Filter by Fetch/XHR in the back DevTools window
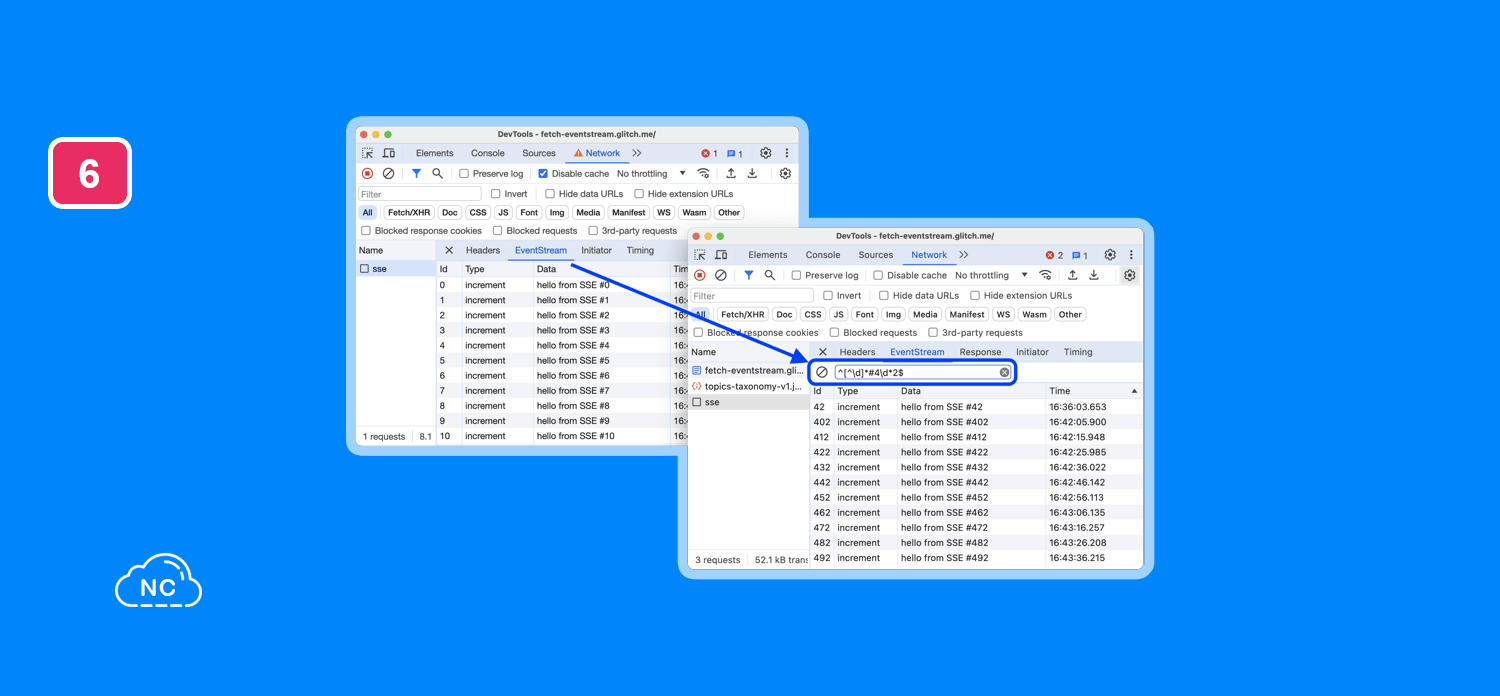Screen dimensions: 1500x696 point(409,212)
